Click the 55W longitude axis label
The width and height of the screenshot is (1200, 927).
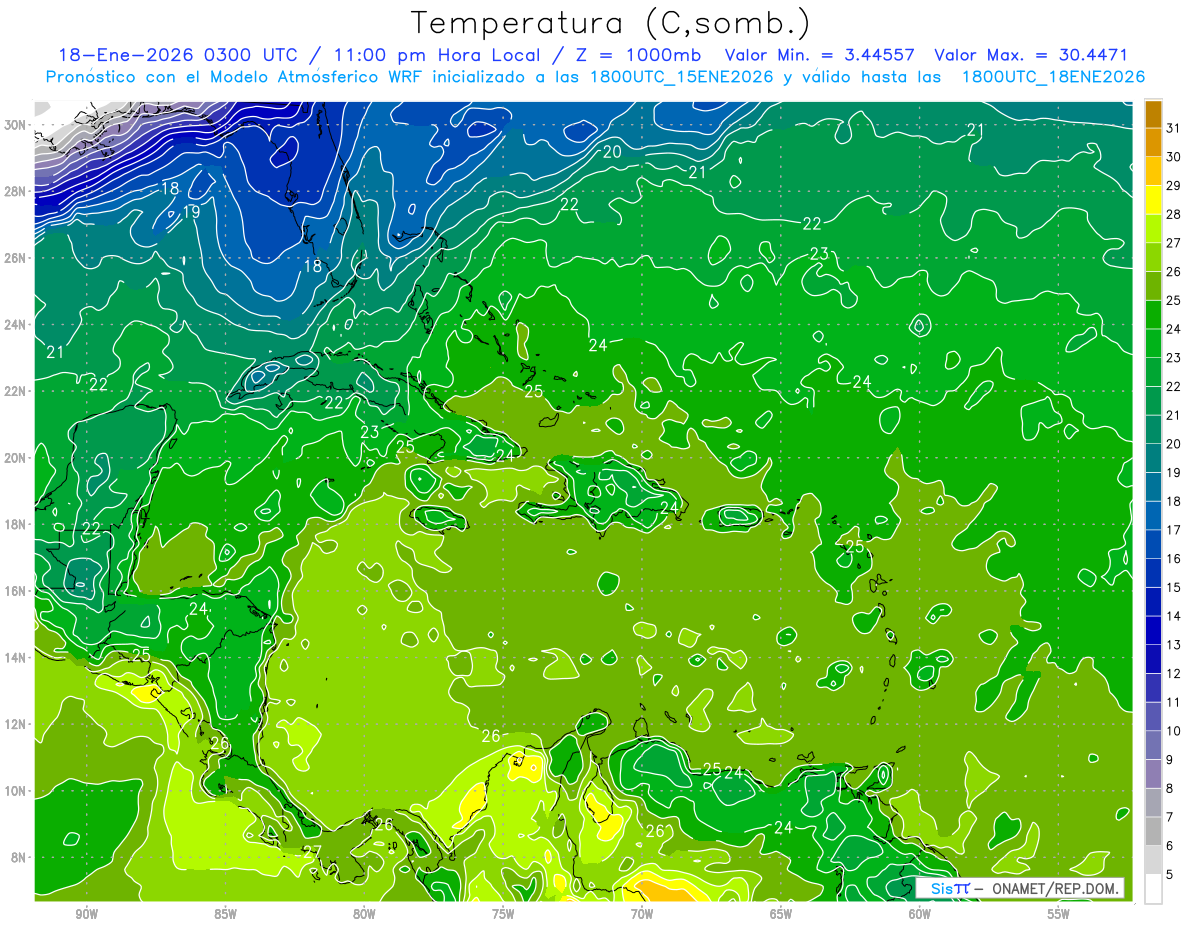pos(1058,914)
